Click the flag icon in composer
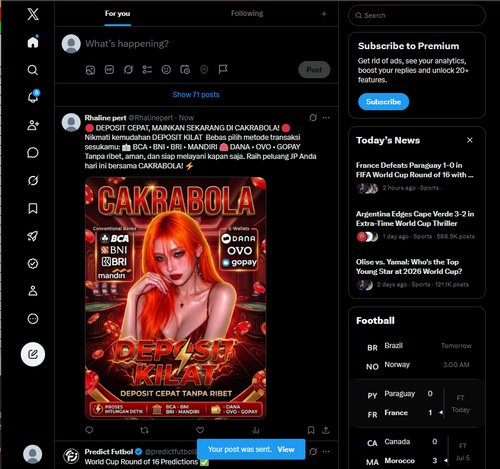This screenshot has width=500, height=469. [x=223, y=69]
